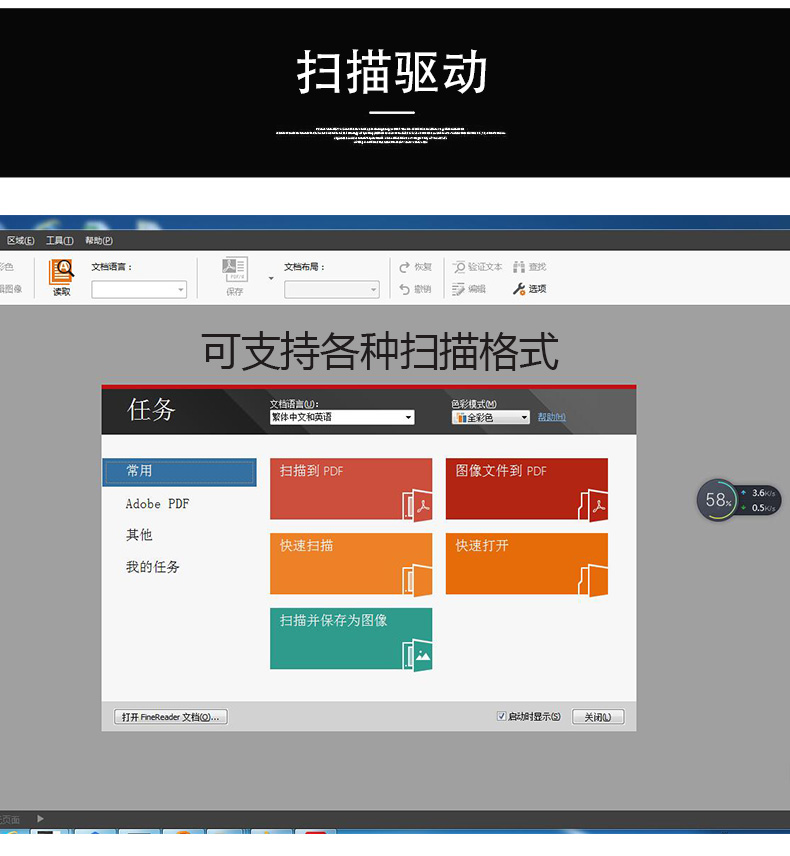The width and height of the screenshot is (790, 856).
Task: Click the 恢复 (Redo) arrow icon
Action: 404,267
